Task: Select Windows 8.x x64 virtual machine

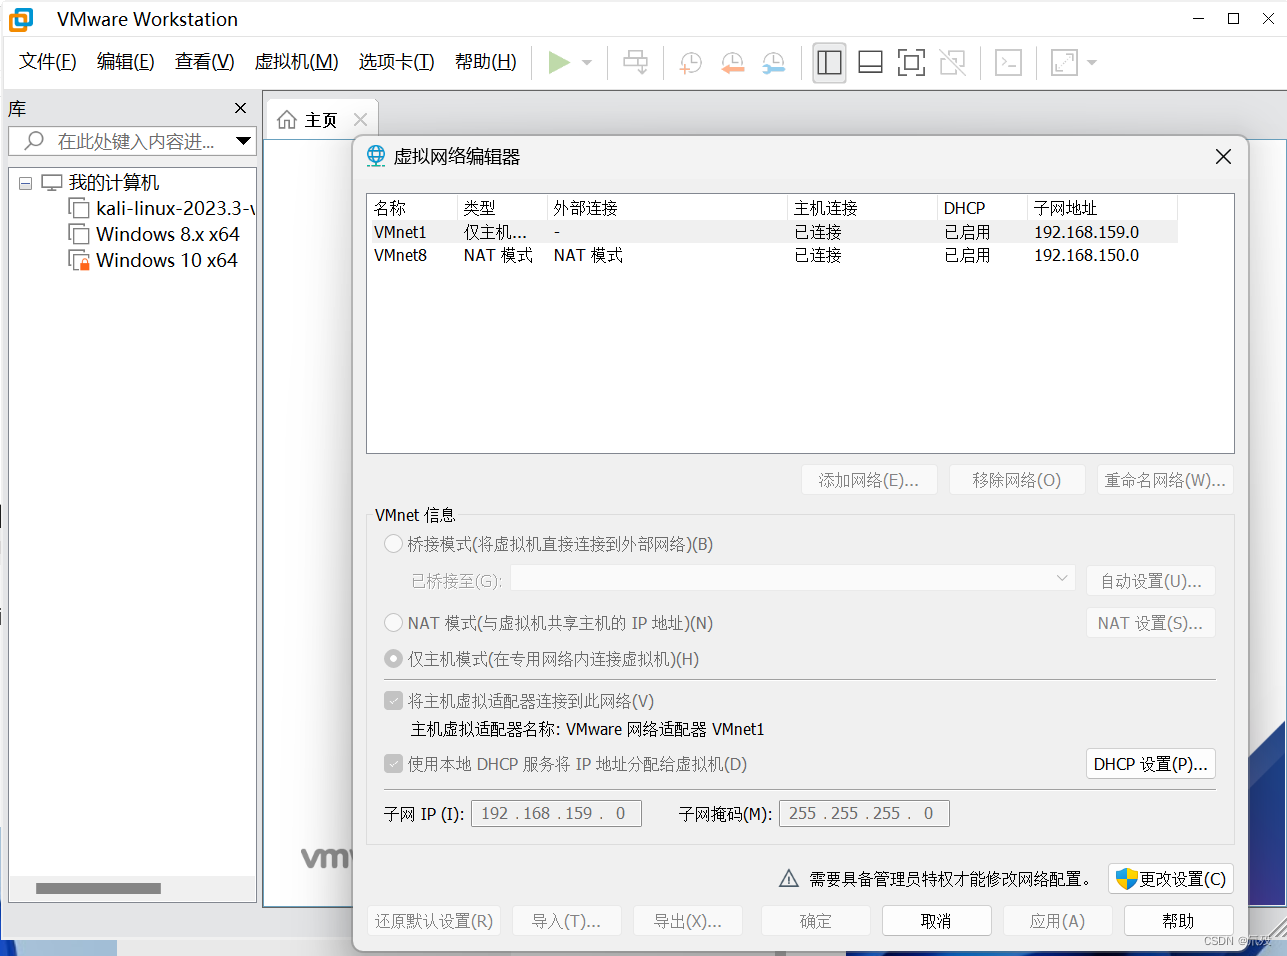Action: (x=168, y=235)
